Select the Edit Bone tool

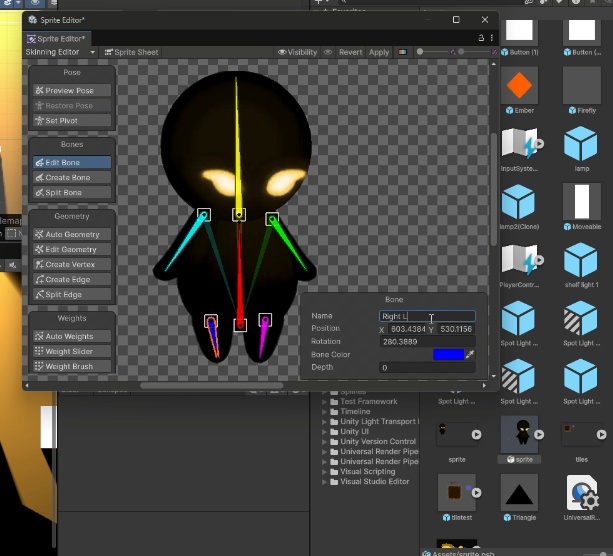coord(72,162)
